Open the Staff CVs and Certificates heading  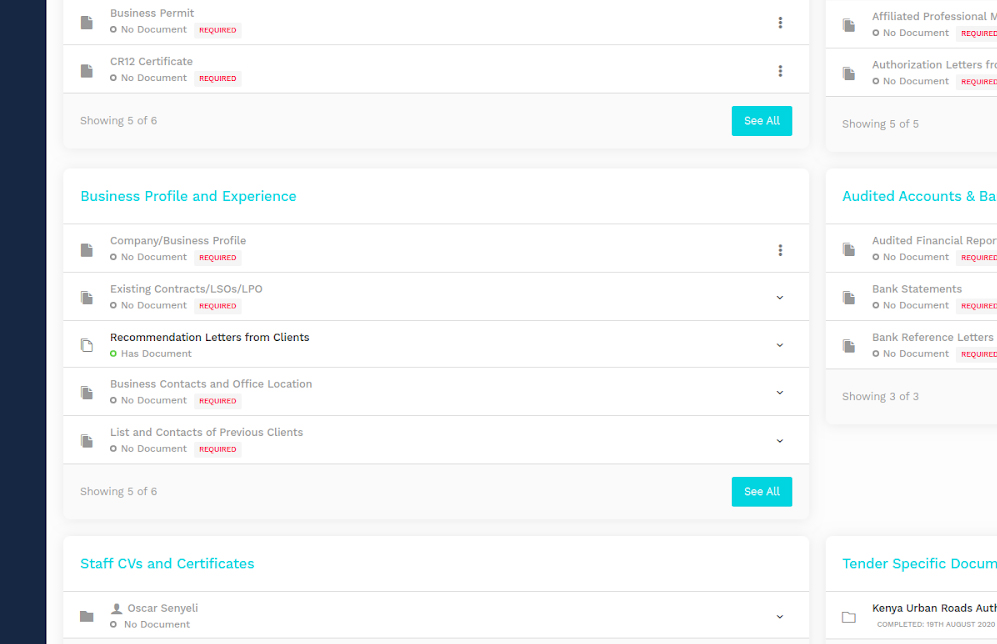click(x=167, y=564)
